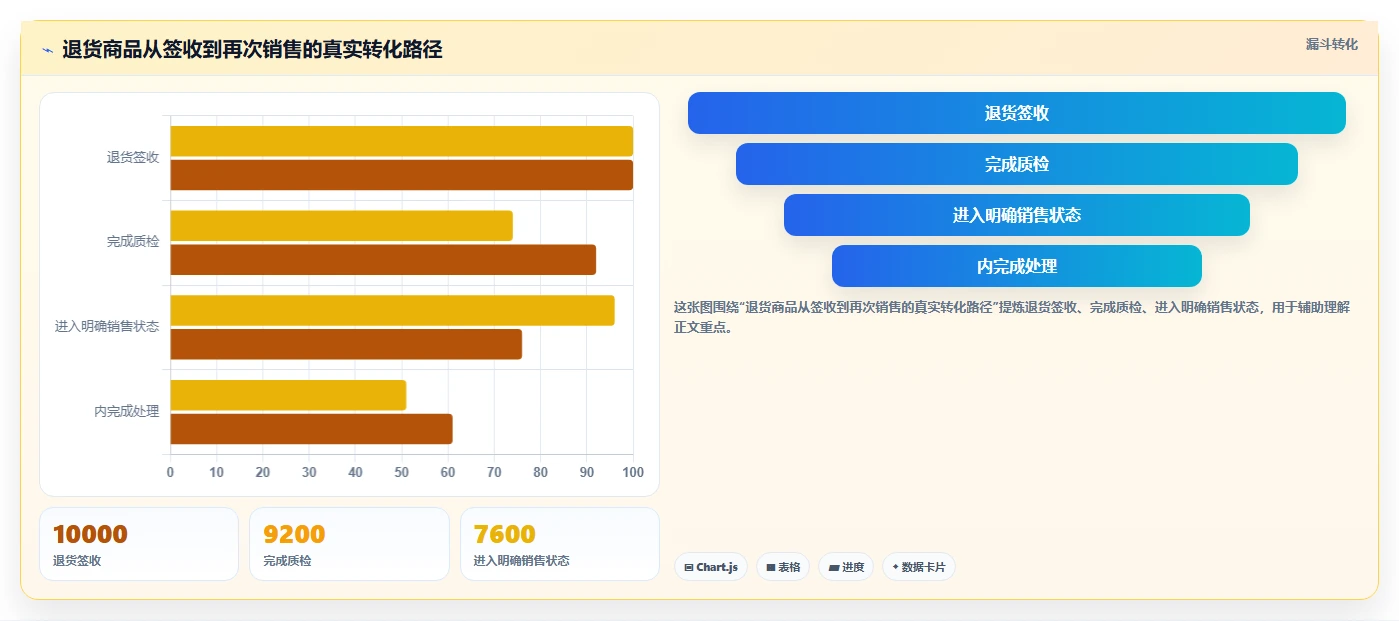
Task: Click the brown bar for 完成质检
Action: [383, 260]
